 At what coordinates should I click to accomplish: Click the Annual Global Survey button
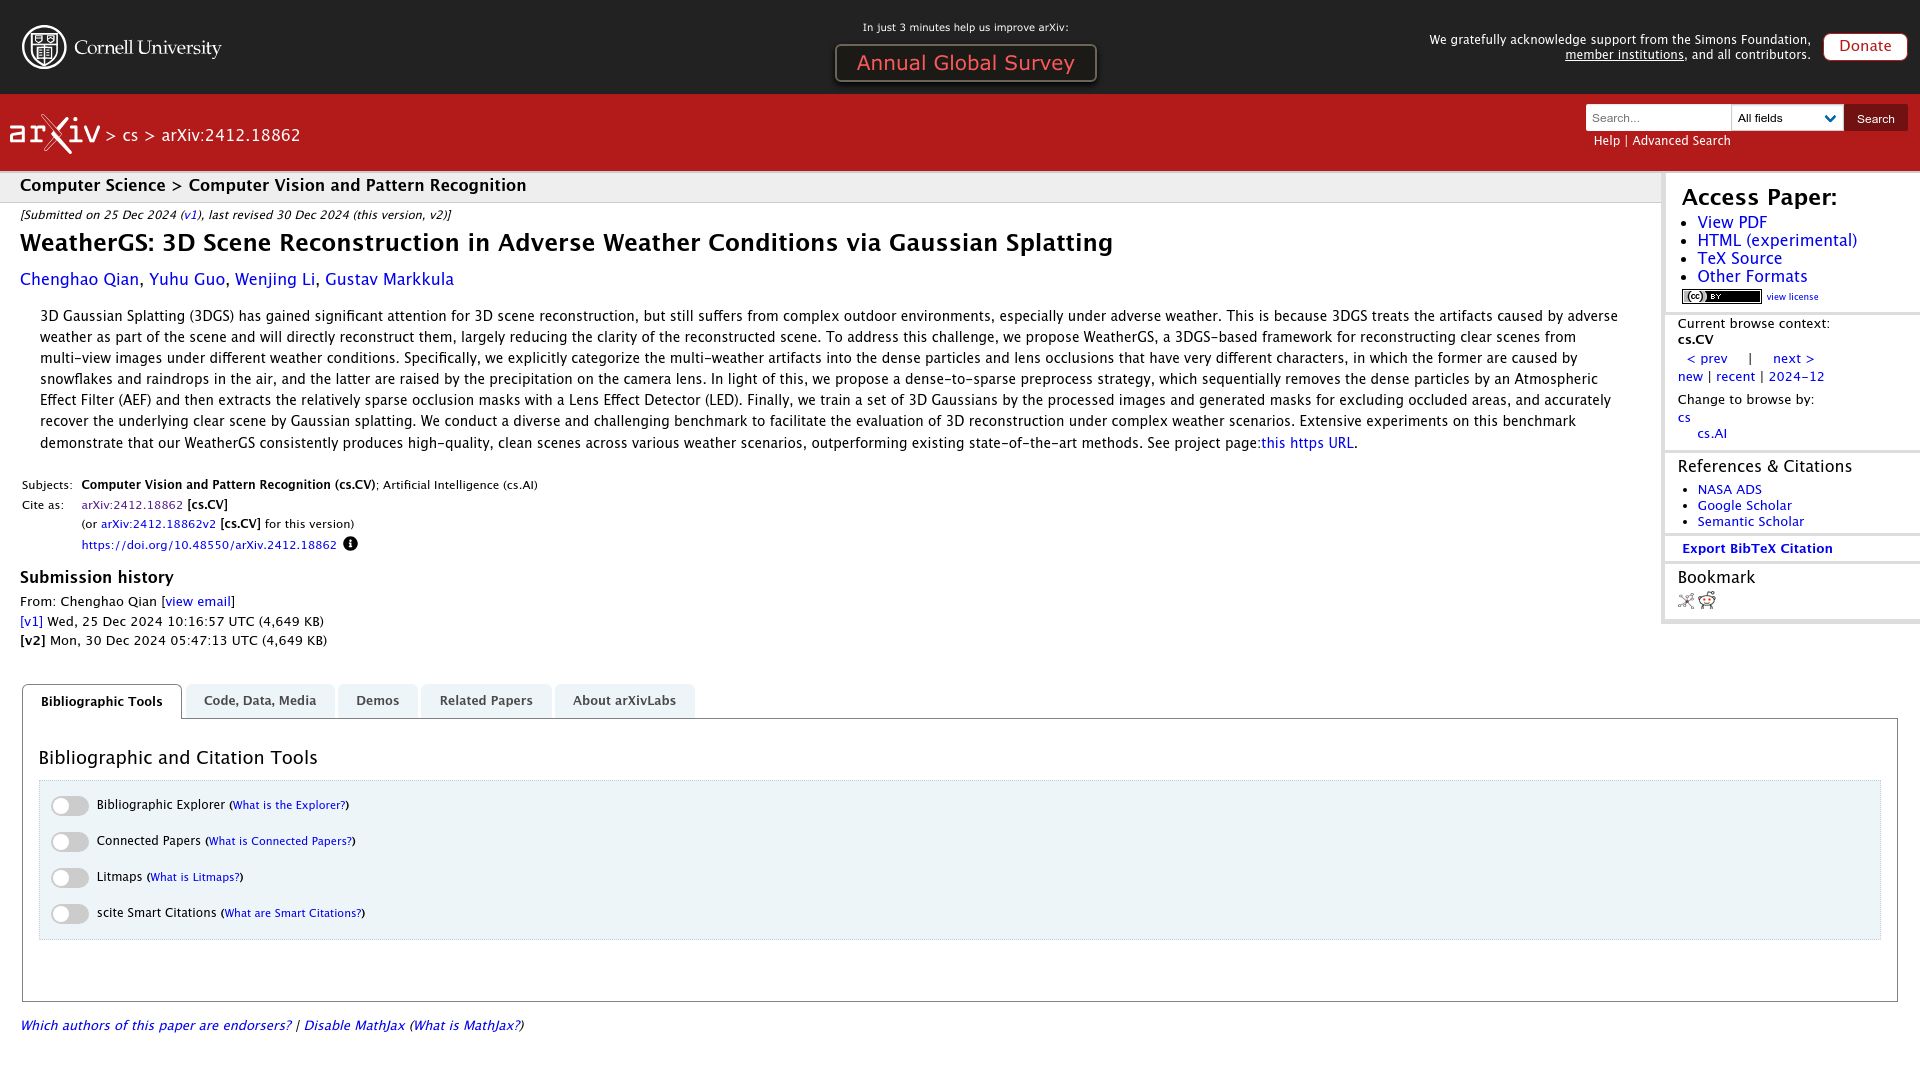click(965, 63)
